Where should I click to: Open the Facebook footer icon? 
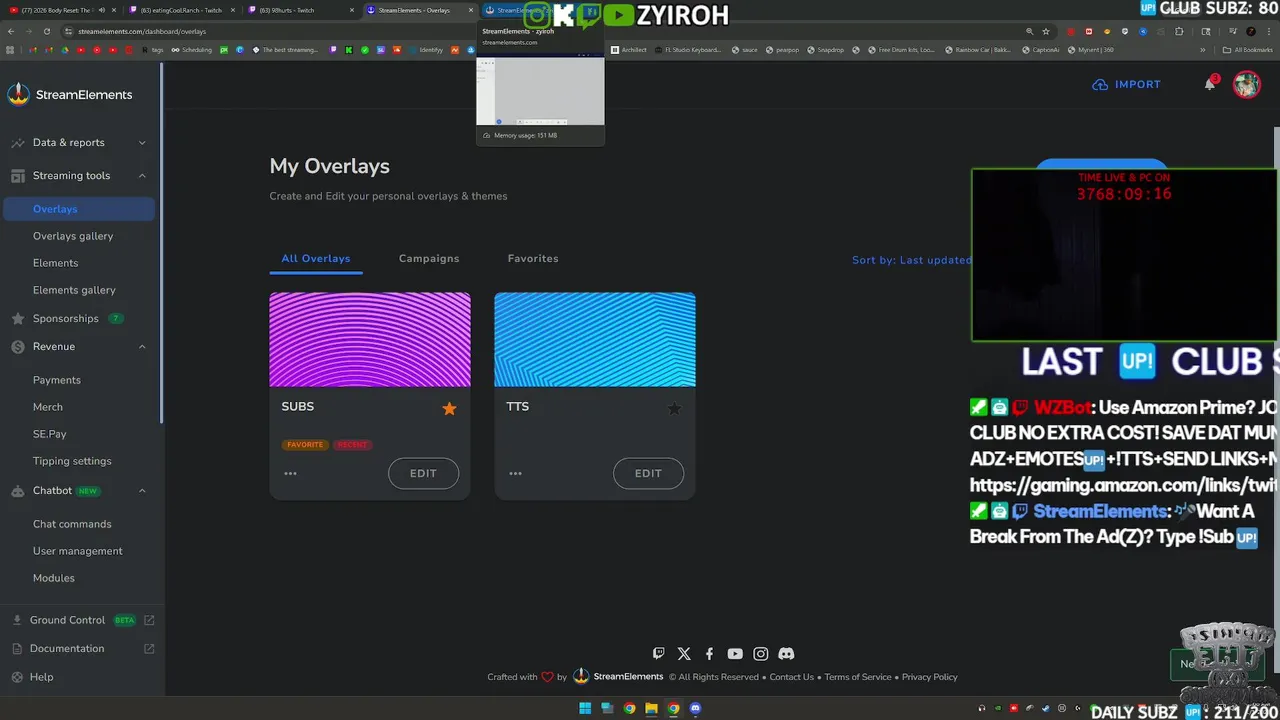click(x=709, y=654)
